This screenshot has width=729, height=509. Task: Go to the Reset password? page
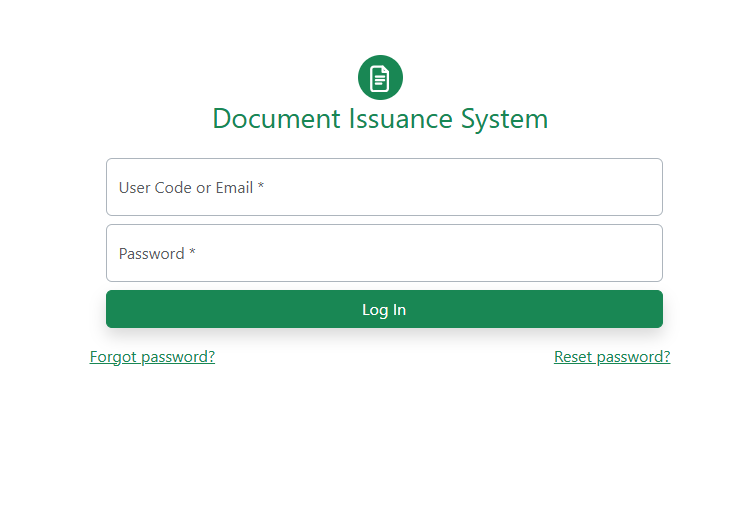pos(612,357)
